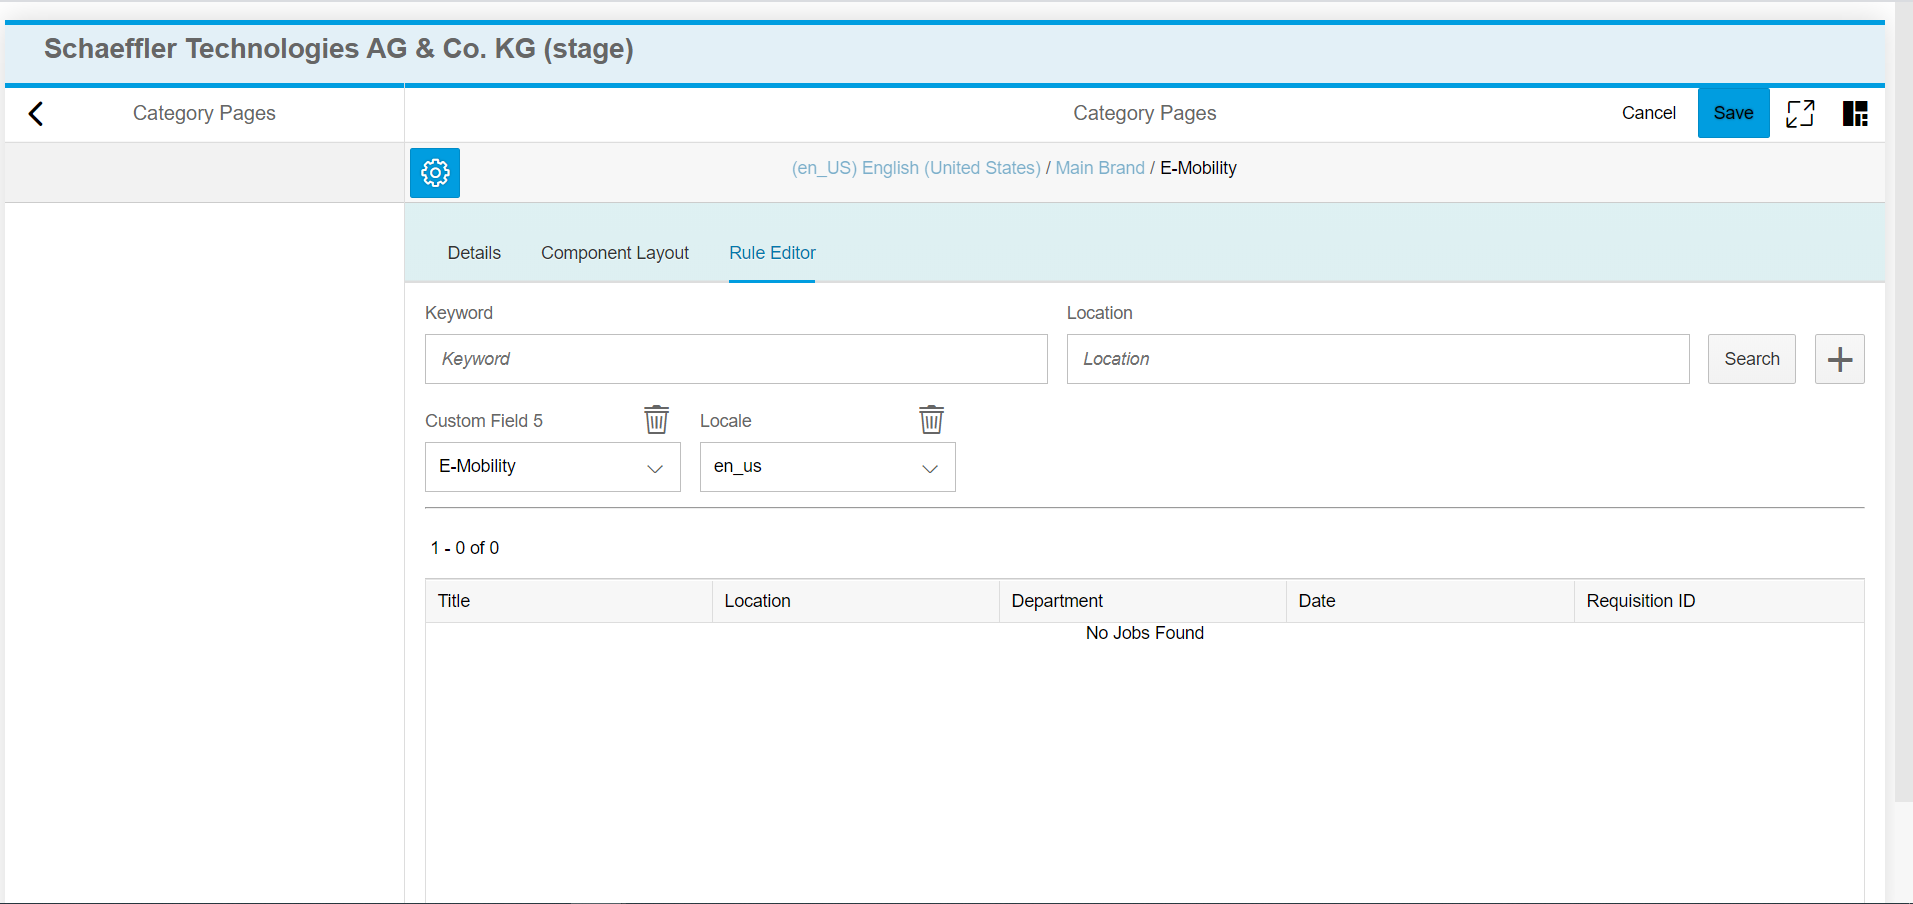Sort by the Date column header
Image resolution: width=1913 pixels, height=904 pixels.
click(1430, 601)
